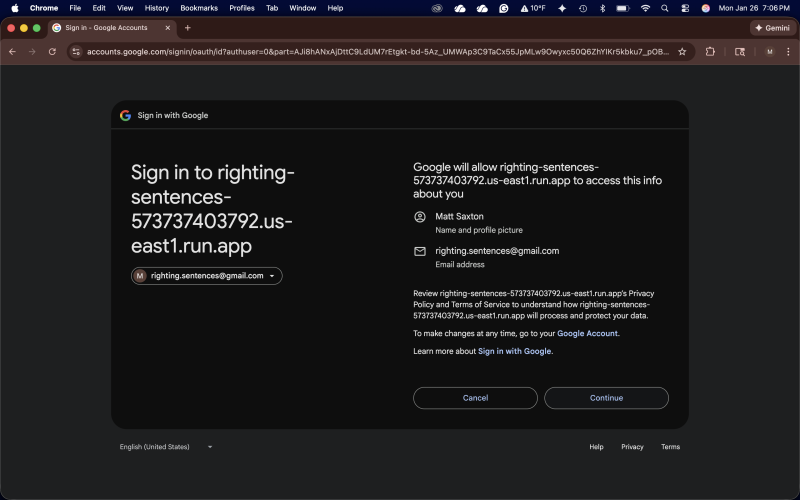Click the Grammarly G menu bar icon

504,8
